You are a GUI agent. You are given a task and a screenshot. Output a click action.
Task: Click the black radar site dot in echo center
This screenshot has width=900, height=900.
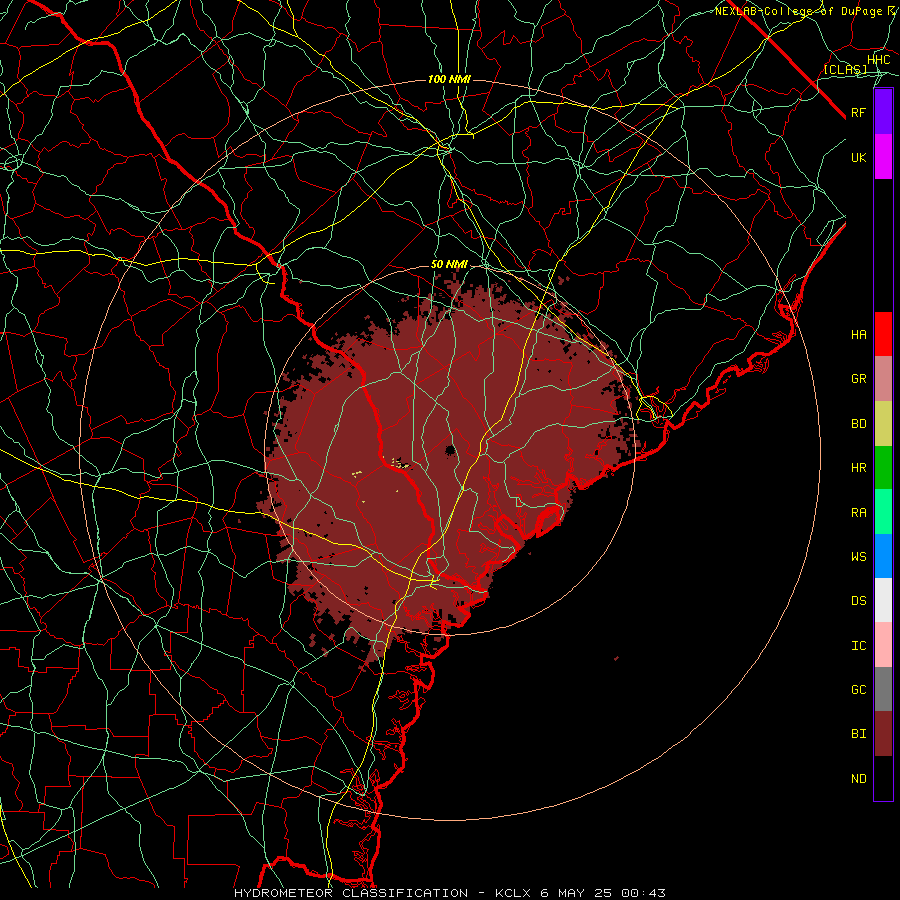point(450,451)
